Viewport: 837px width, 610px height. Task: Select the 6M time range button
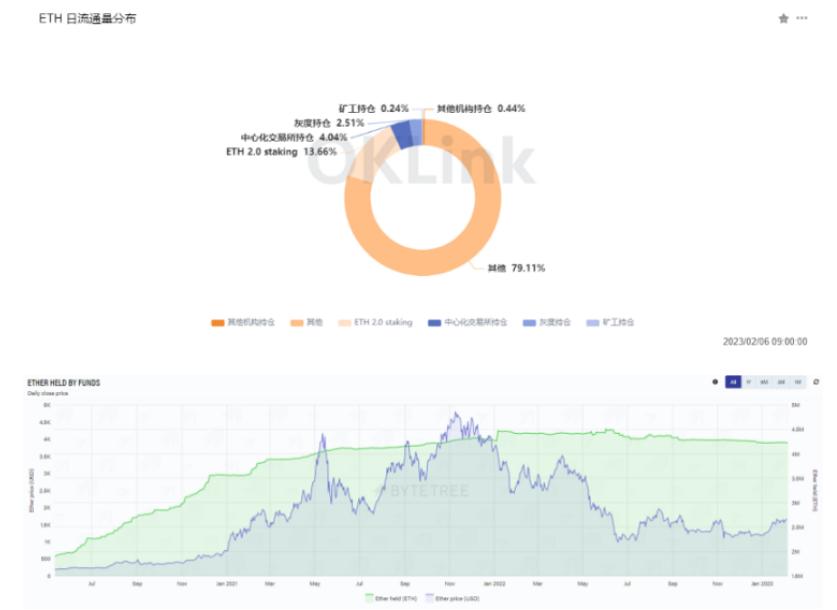tap(765, 382)
